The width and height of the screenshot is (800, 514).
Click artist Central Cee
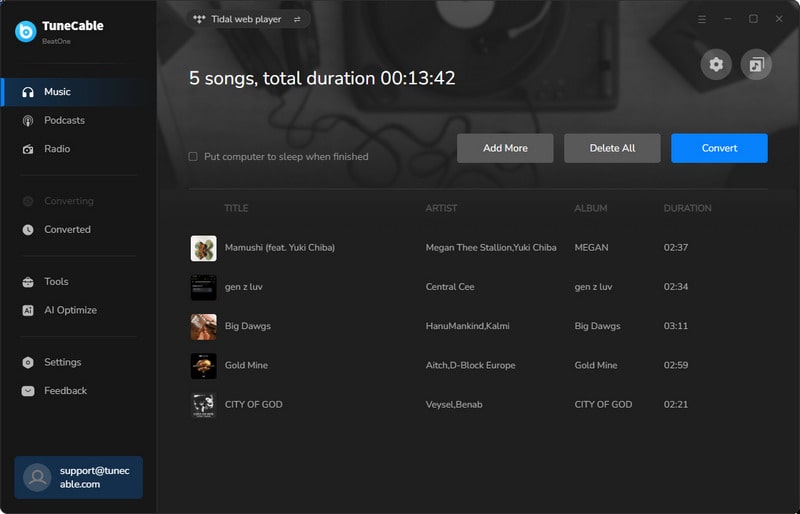pyautogui.click(x=450, y=287)
